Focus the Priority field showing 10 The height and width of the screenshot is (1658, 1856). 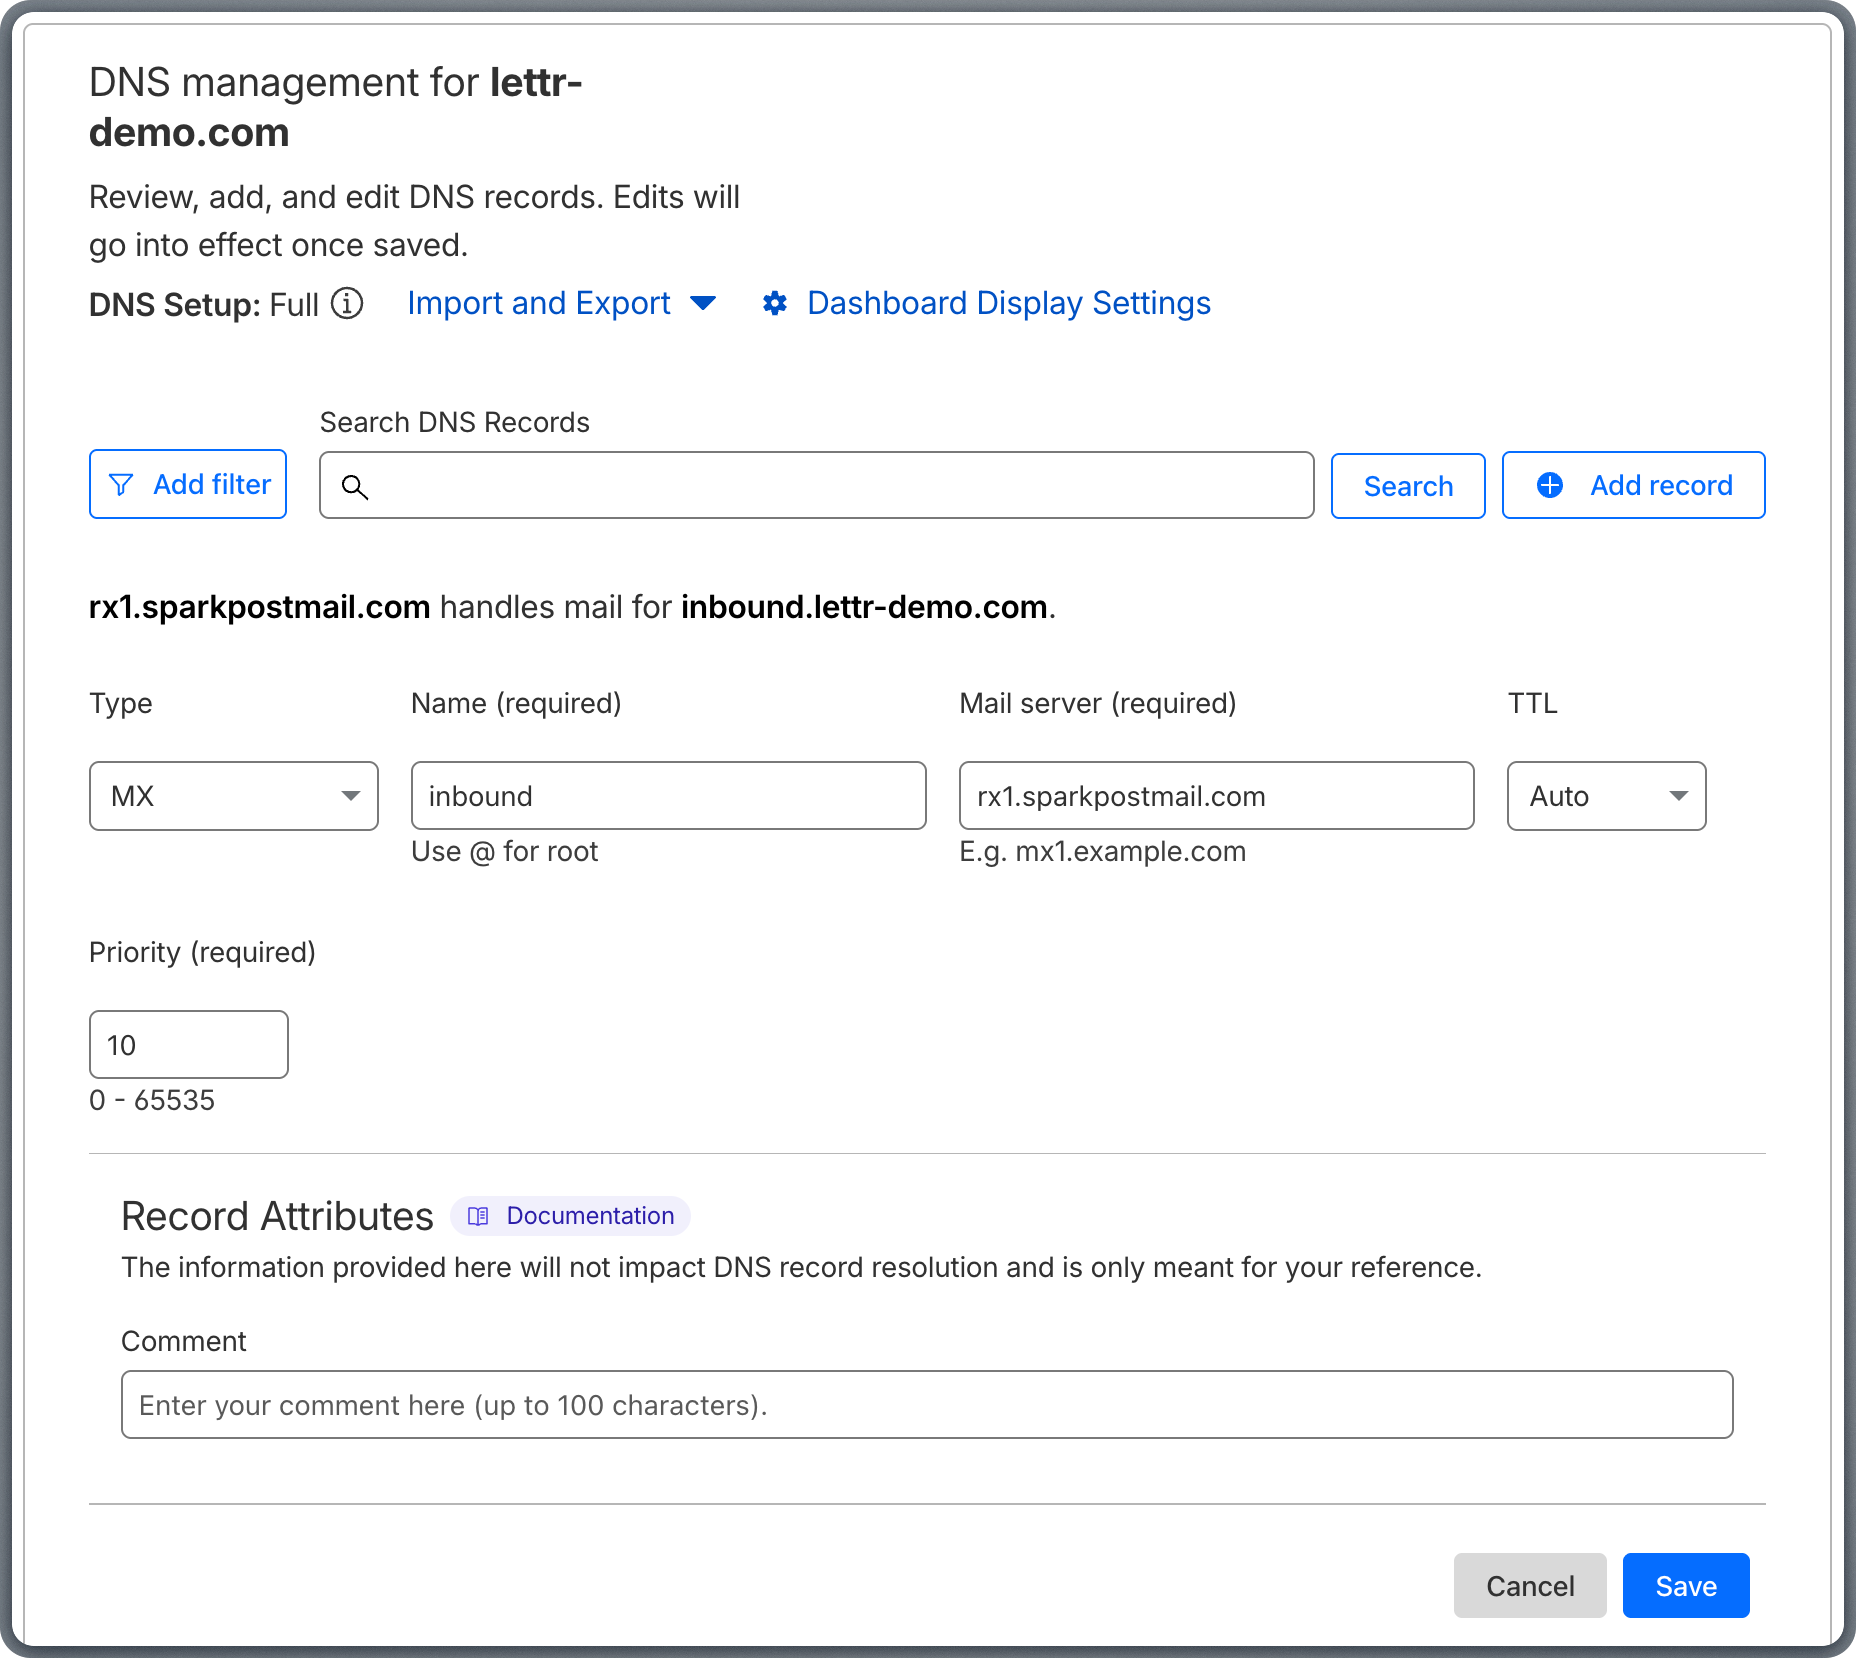coord(188,1044)
